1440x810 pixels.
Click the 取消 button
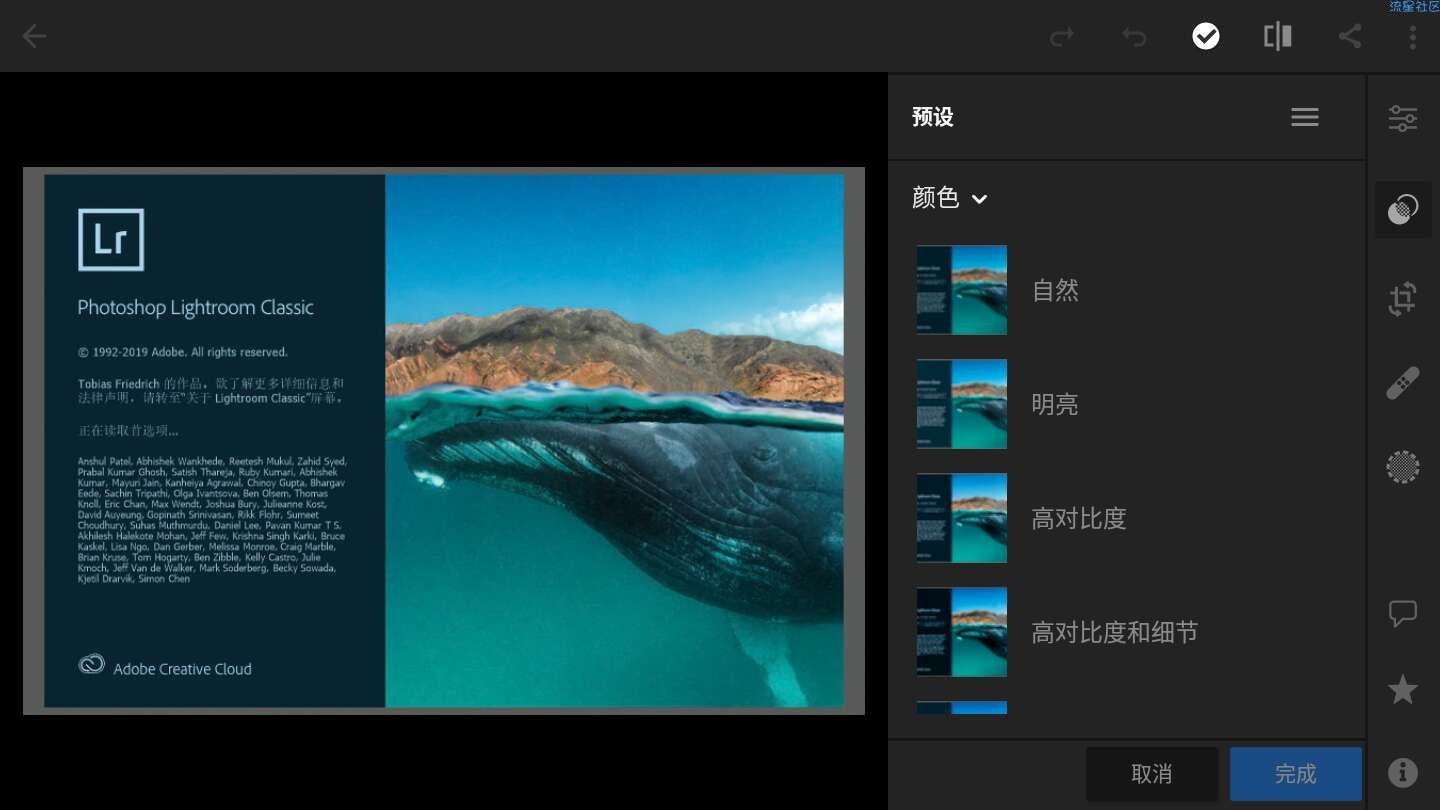1152,774
